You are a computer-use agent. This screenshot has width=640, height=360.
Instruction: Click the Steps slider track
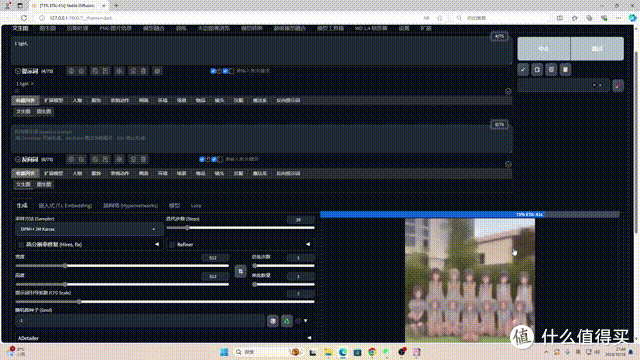[x=240, y=228]
